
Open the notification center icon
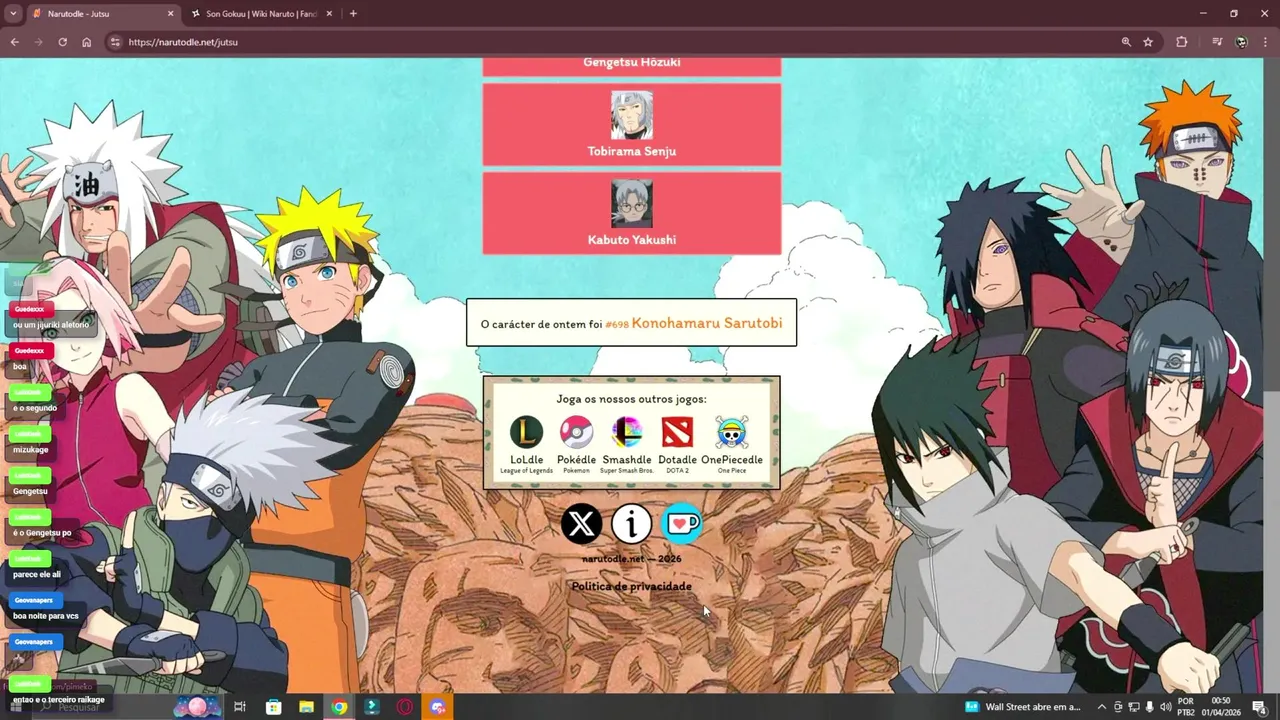1259,707
